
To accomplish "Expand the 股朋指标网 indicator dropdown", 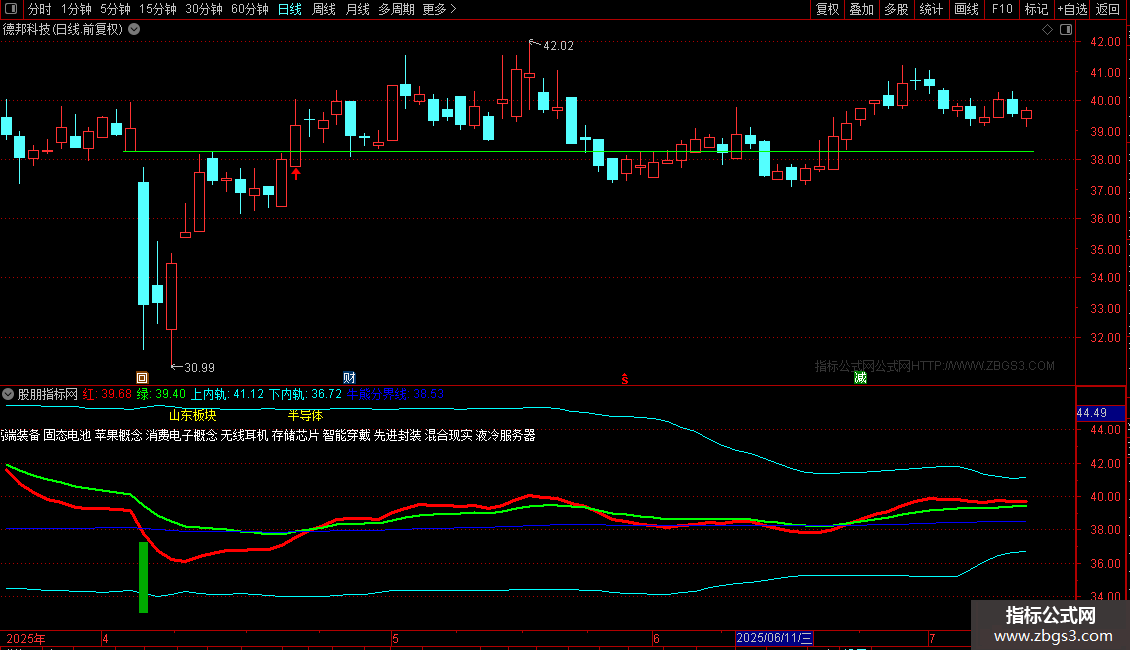I will click(x=8, y=394).
